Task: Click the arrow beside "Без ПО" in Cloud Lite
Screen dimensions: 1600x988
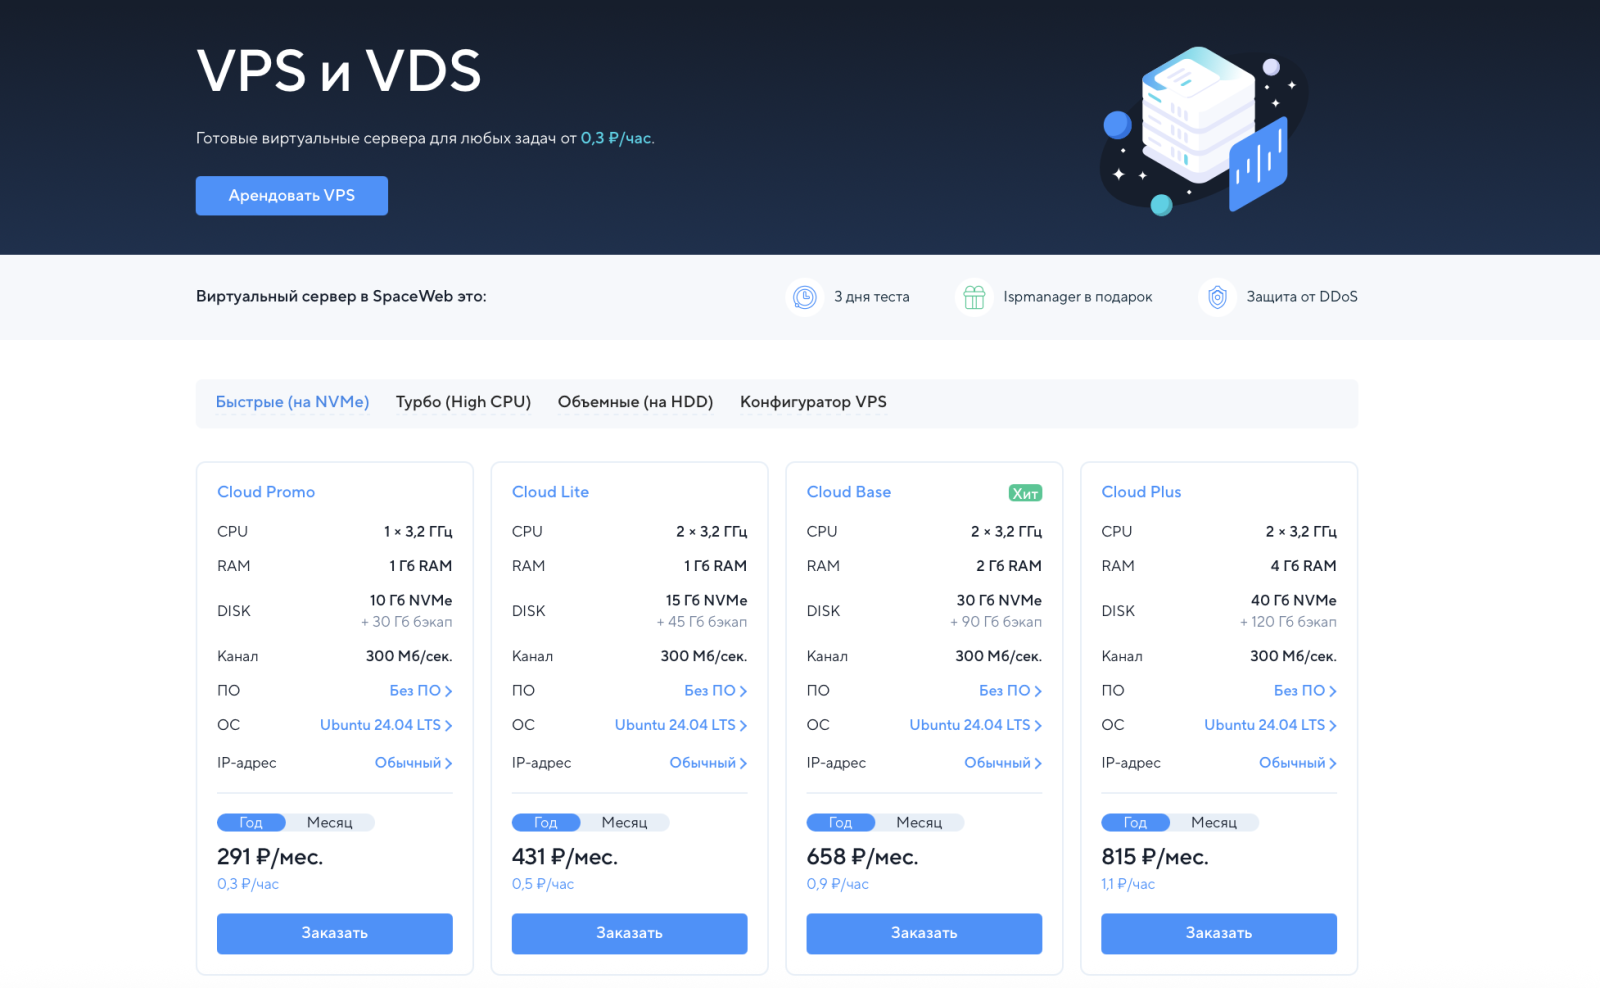Action: tap(743, 692)
